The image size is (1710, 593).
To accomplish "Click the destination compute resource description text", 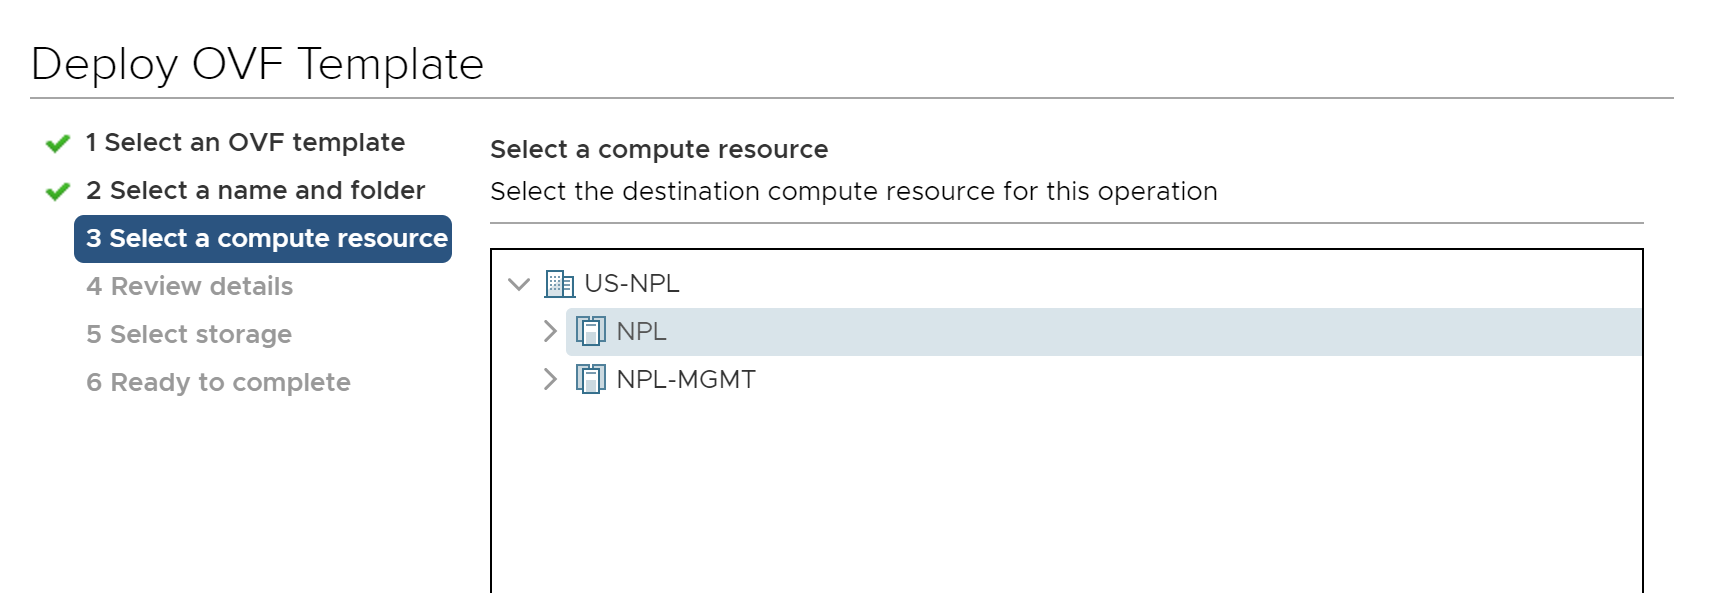I will click(853, 192).
